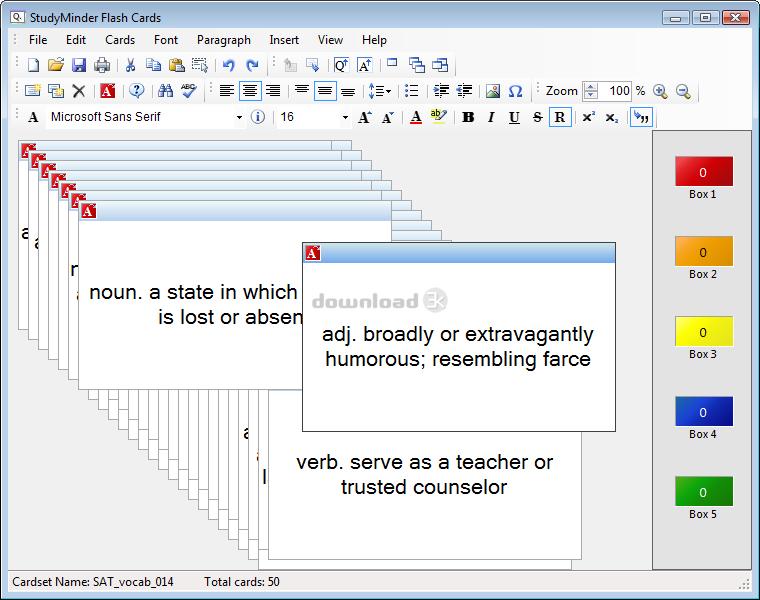Viewport: 760px width, 600px height.
Task: Cut the selected text with scissors icon
Action: (x=130, y=65)
